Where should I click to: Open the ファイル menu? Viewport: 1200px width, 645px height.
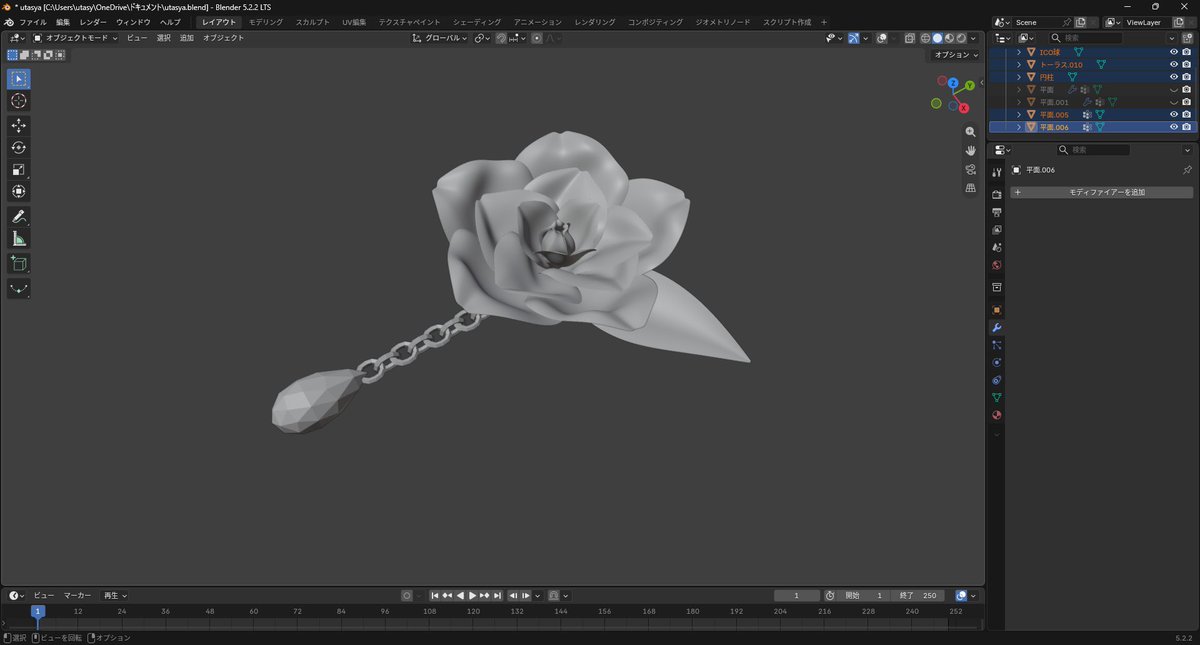click(33, 21)
